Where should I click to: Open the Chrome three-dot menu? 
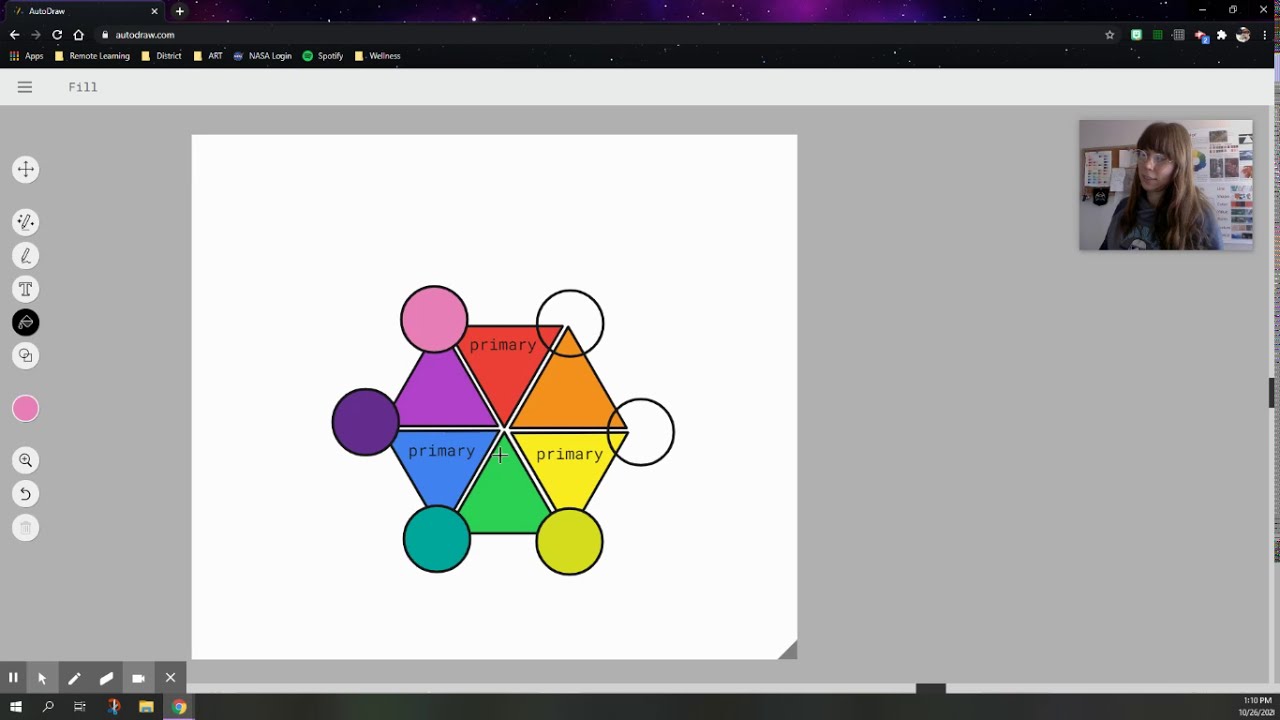click(1266, 34)
